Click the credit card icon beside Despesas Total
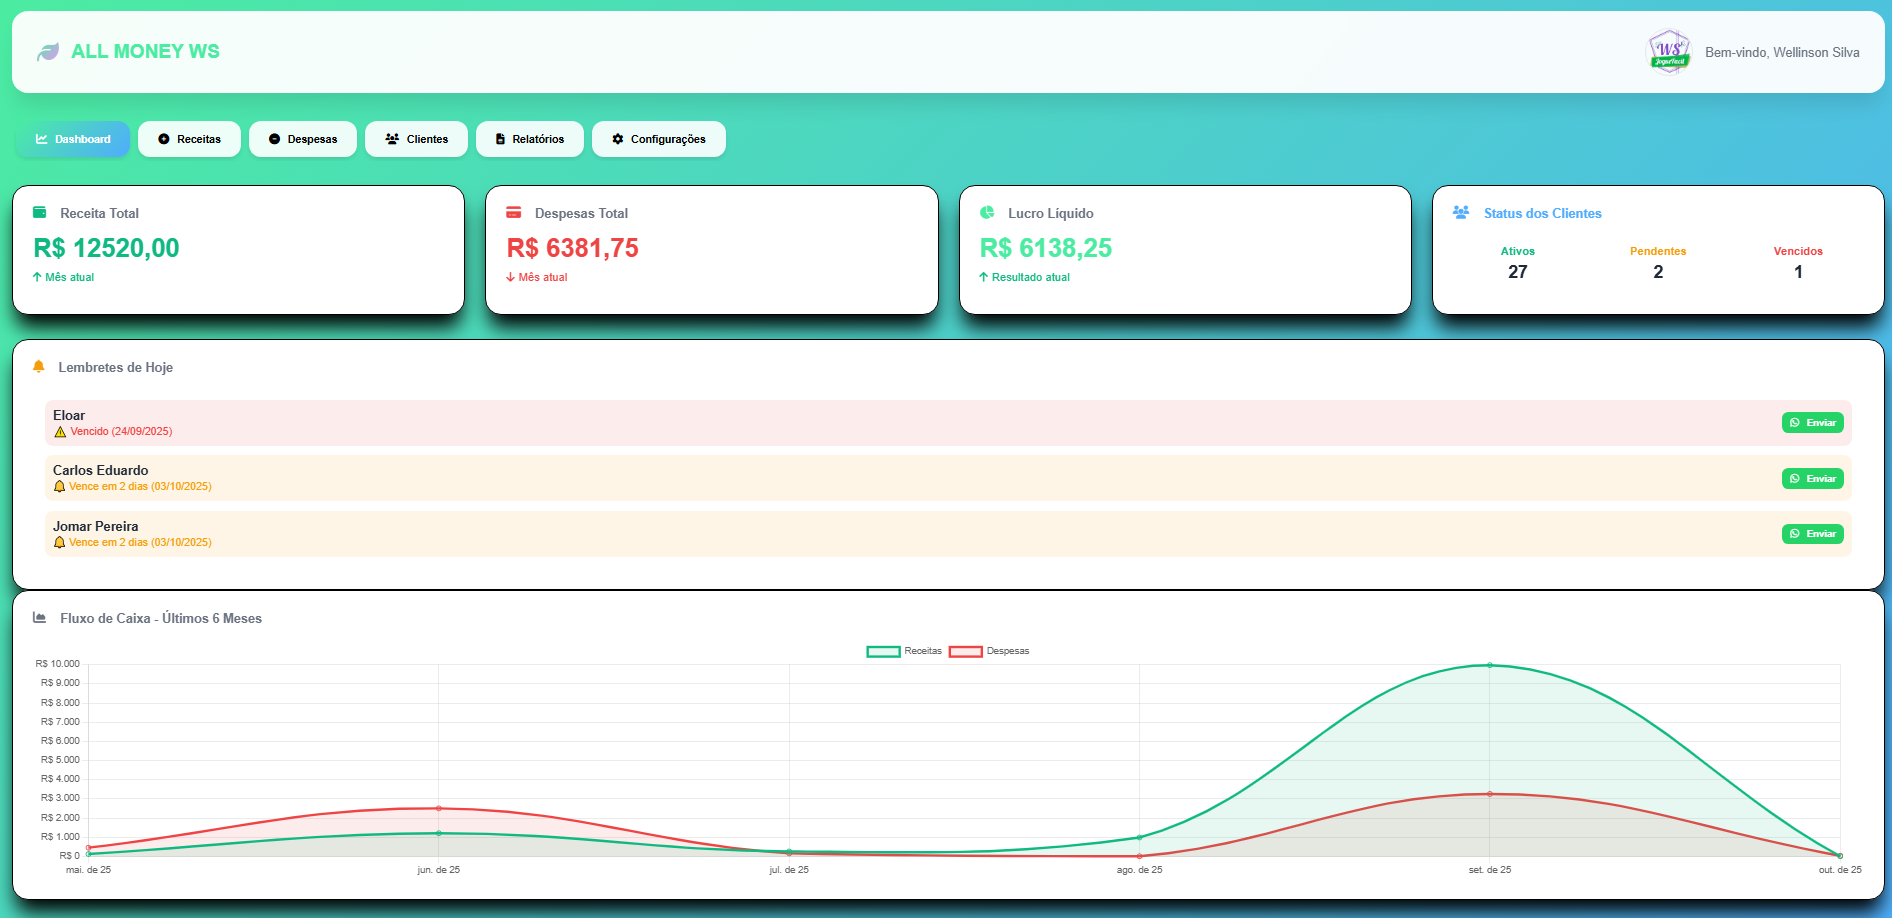The image size is (1892, 918). pos(514,212)
